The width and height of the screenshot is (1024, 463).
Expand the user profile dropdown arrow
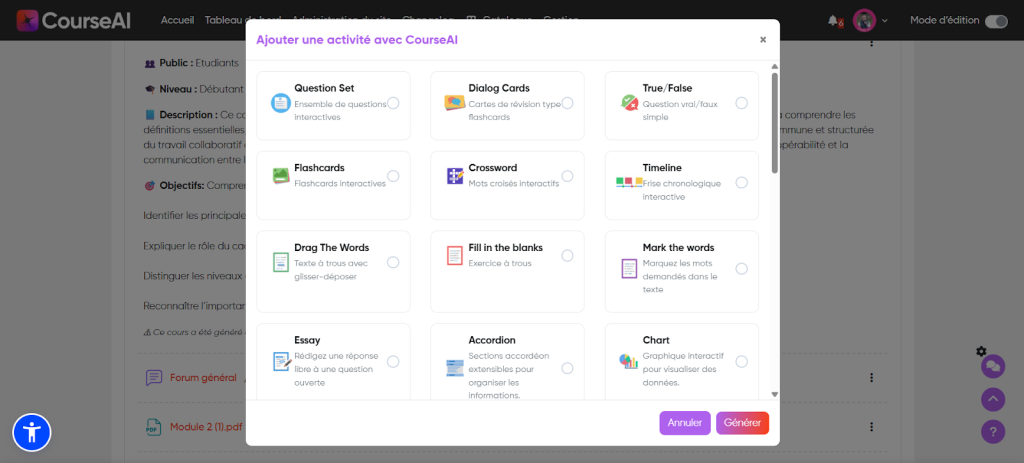[884, 21]
